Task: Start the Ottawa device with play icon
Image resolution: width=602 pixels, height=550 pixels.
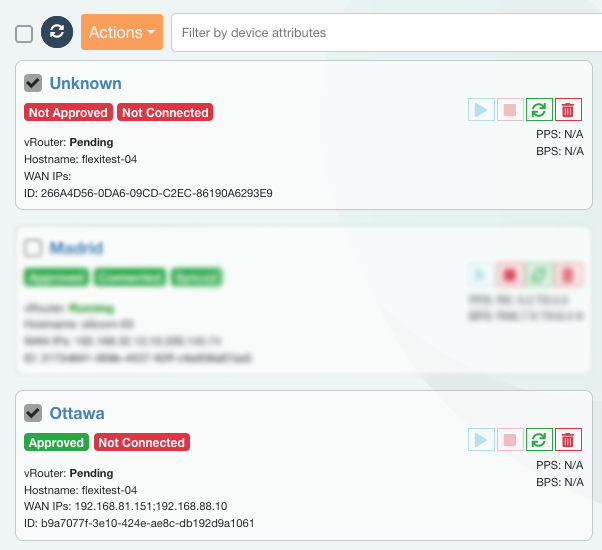Action: tap(482, 440)
